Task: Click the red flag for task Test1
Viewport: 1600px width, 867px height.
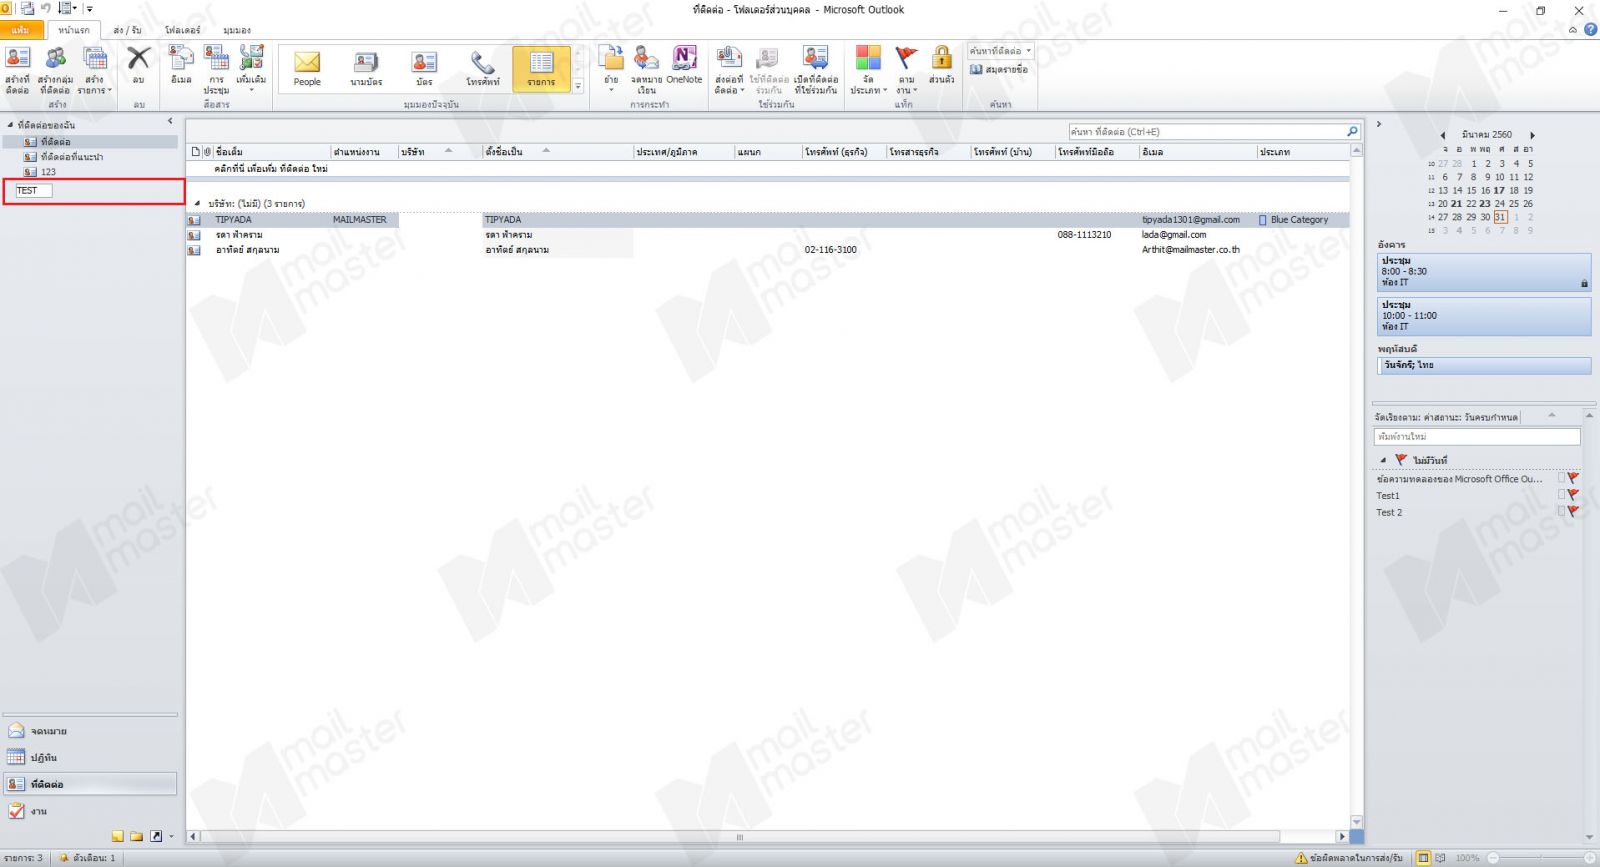Action: [x=1573, y=495]
